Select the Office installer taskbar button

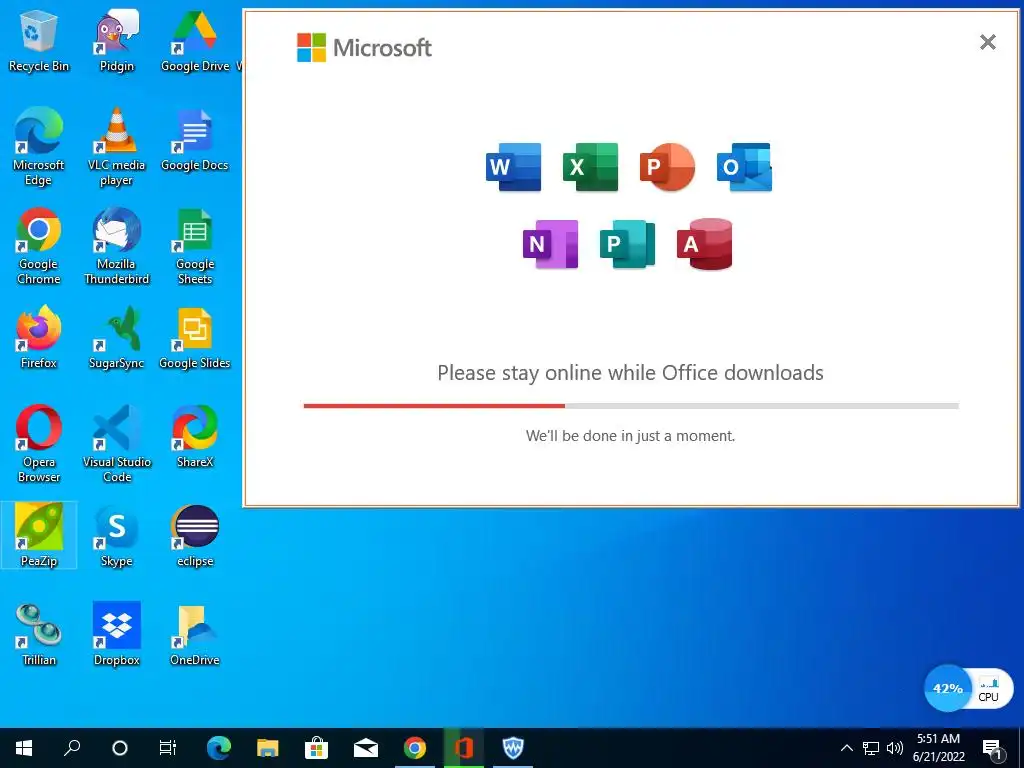coord(464,748)
